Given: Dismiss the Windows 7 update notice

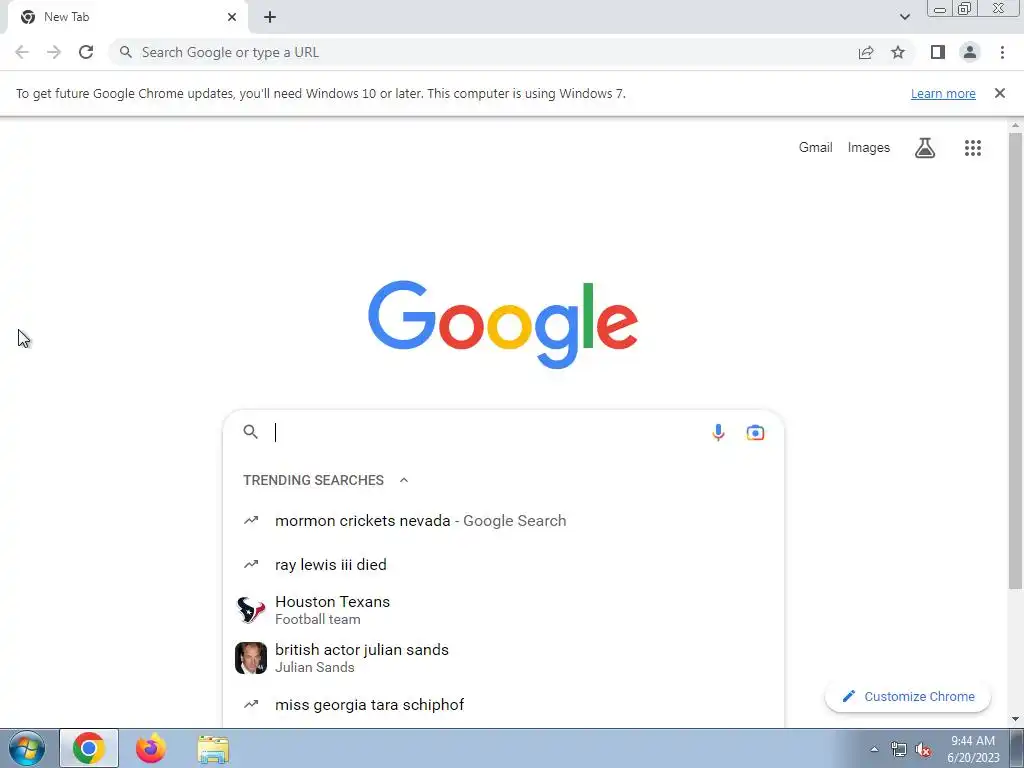Looking at the screenshot, I should 1000,93.
